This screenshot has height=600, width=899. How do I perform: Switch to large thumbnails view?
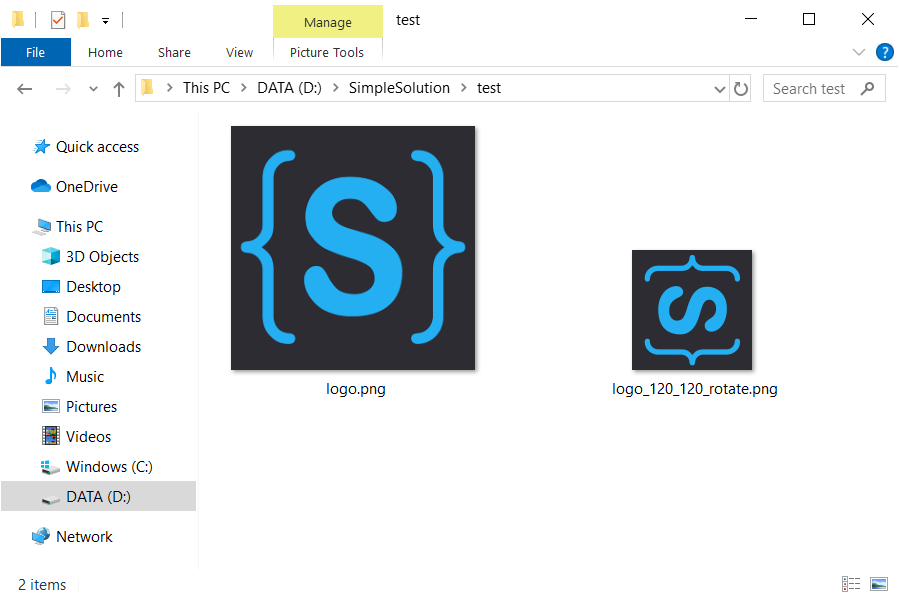[878, 583]
